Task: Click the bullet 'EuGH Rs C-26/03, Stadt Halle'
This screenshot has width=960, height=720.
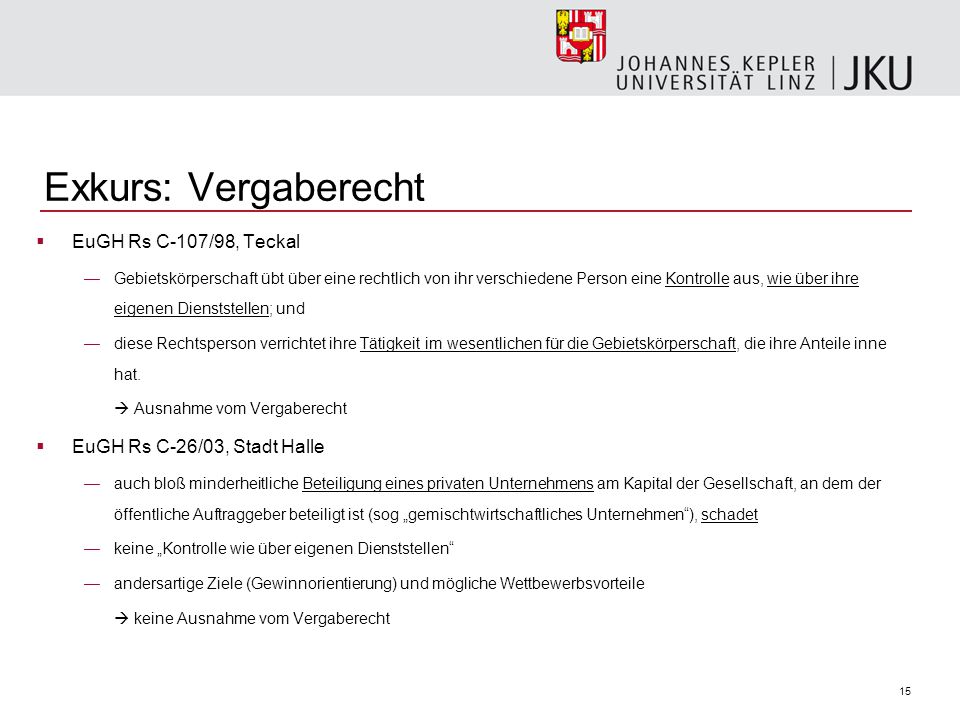Action: [x=198, y=446]
